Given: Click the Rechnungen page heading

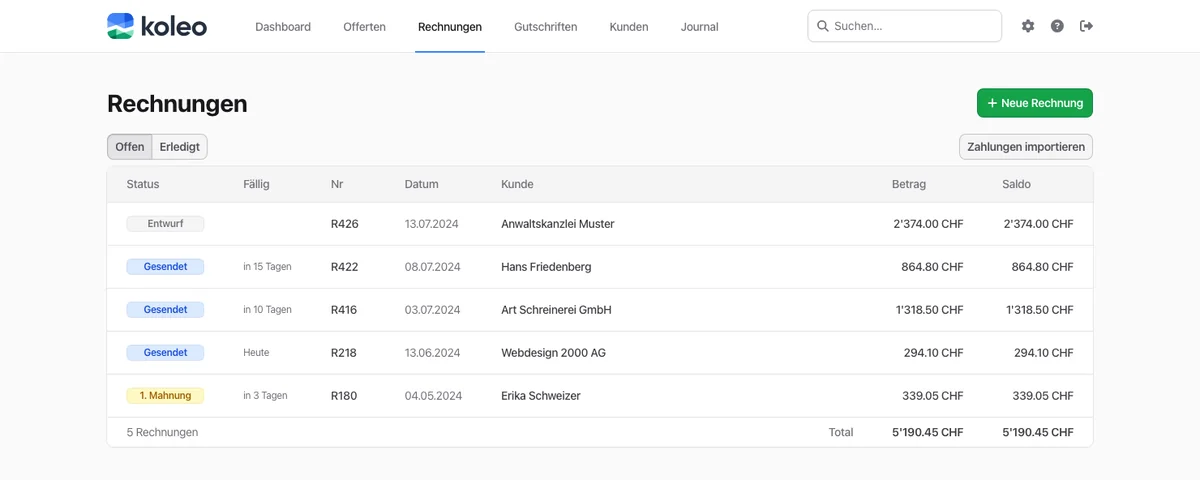Looking at the screenshot, I should click(x=177, y=104).
